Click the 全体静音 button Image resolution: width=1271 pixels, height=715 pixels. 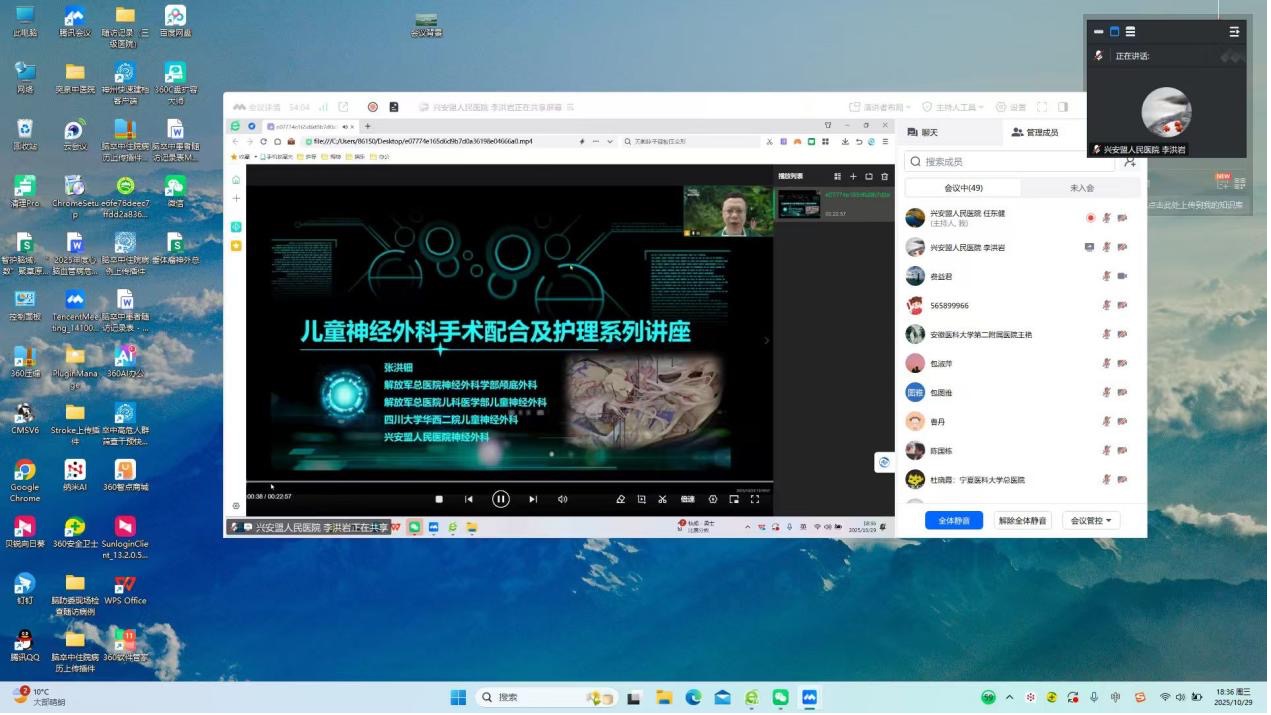coord(953,521)
